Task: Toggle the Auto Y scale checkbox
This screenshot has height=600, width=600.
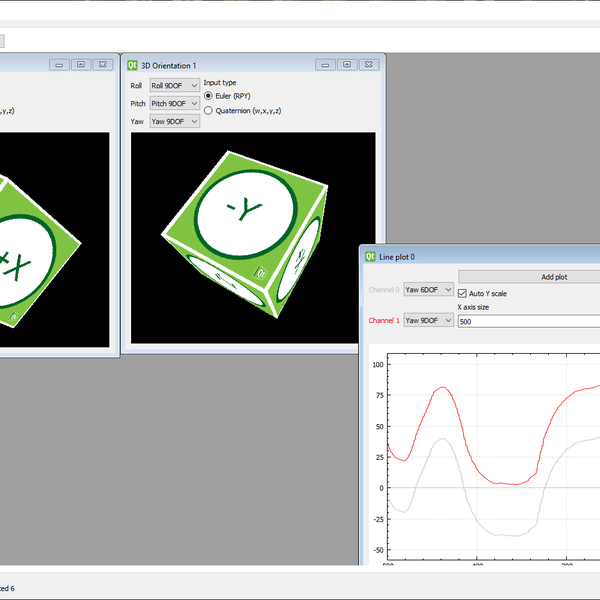Action: coord(462,293)
